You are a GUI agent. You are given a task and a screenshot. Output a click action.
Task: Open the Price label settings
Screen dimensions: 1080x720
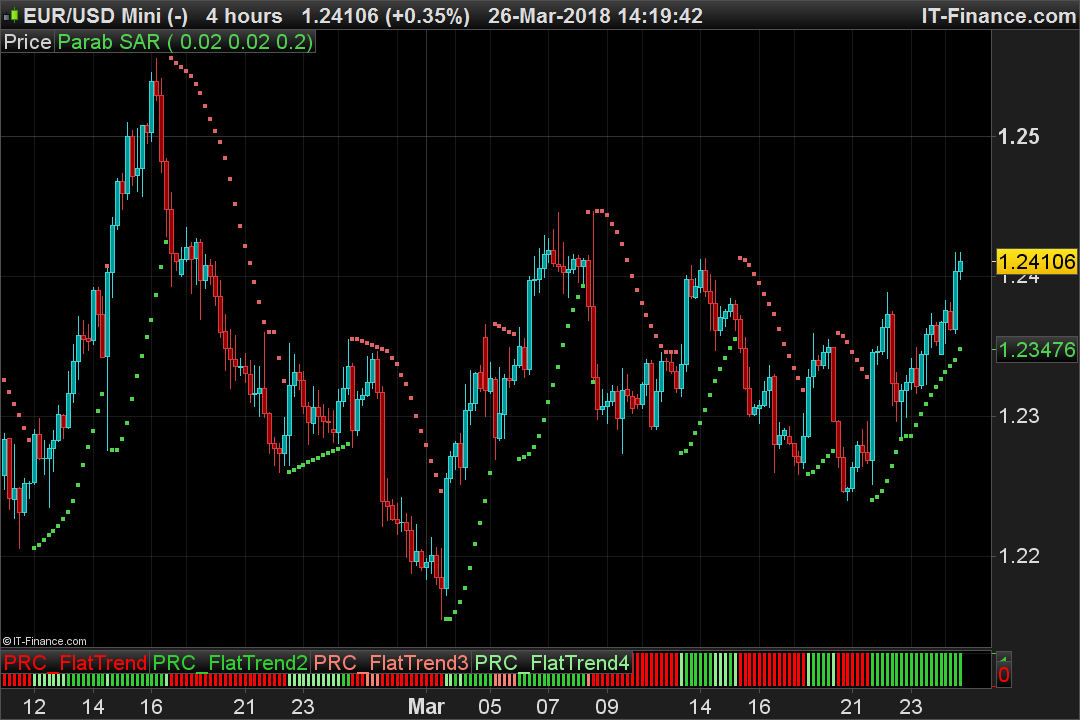pyautogui.click(x=28, y=42)
